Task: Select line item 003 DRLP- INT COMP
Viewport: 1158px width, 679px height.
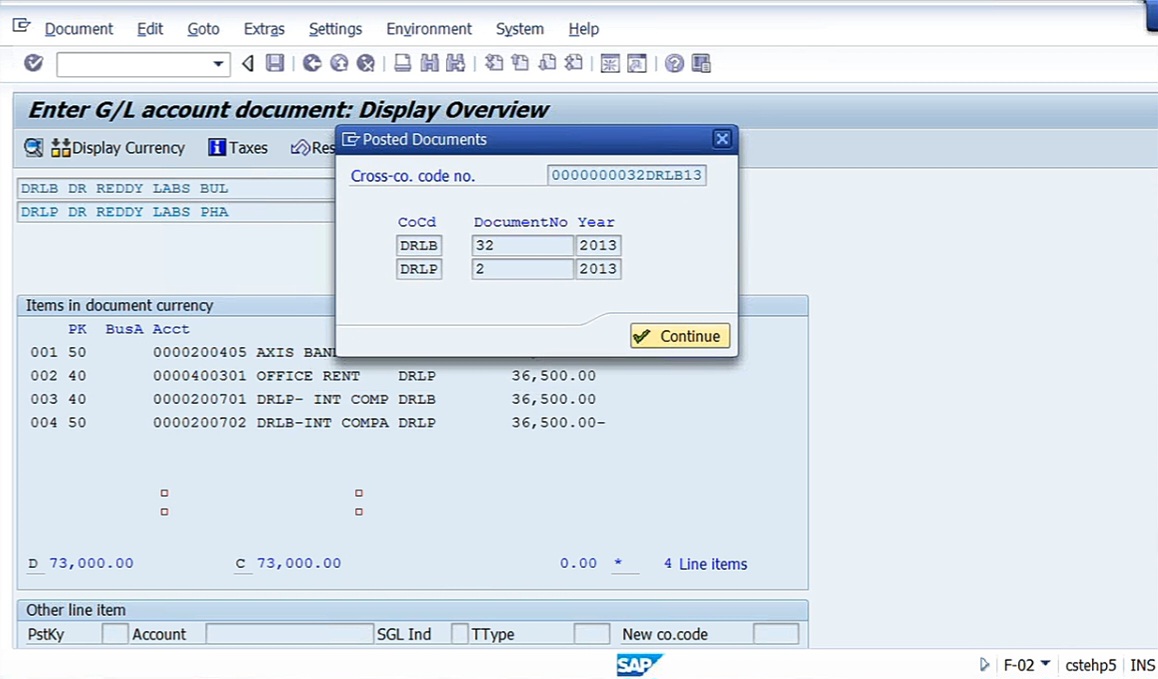Action: 313,399
